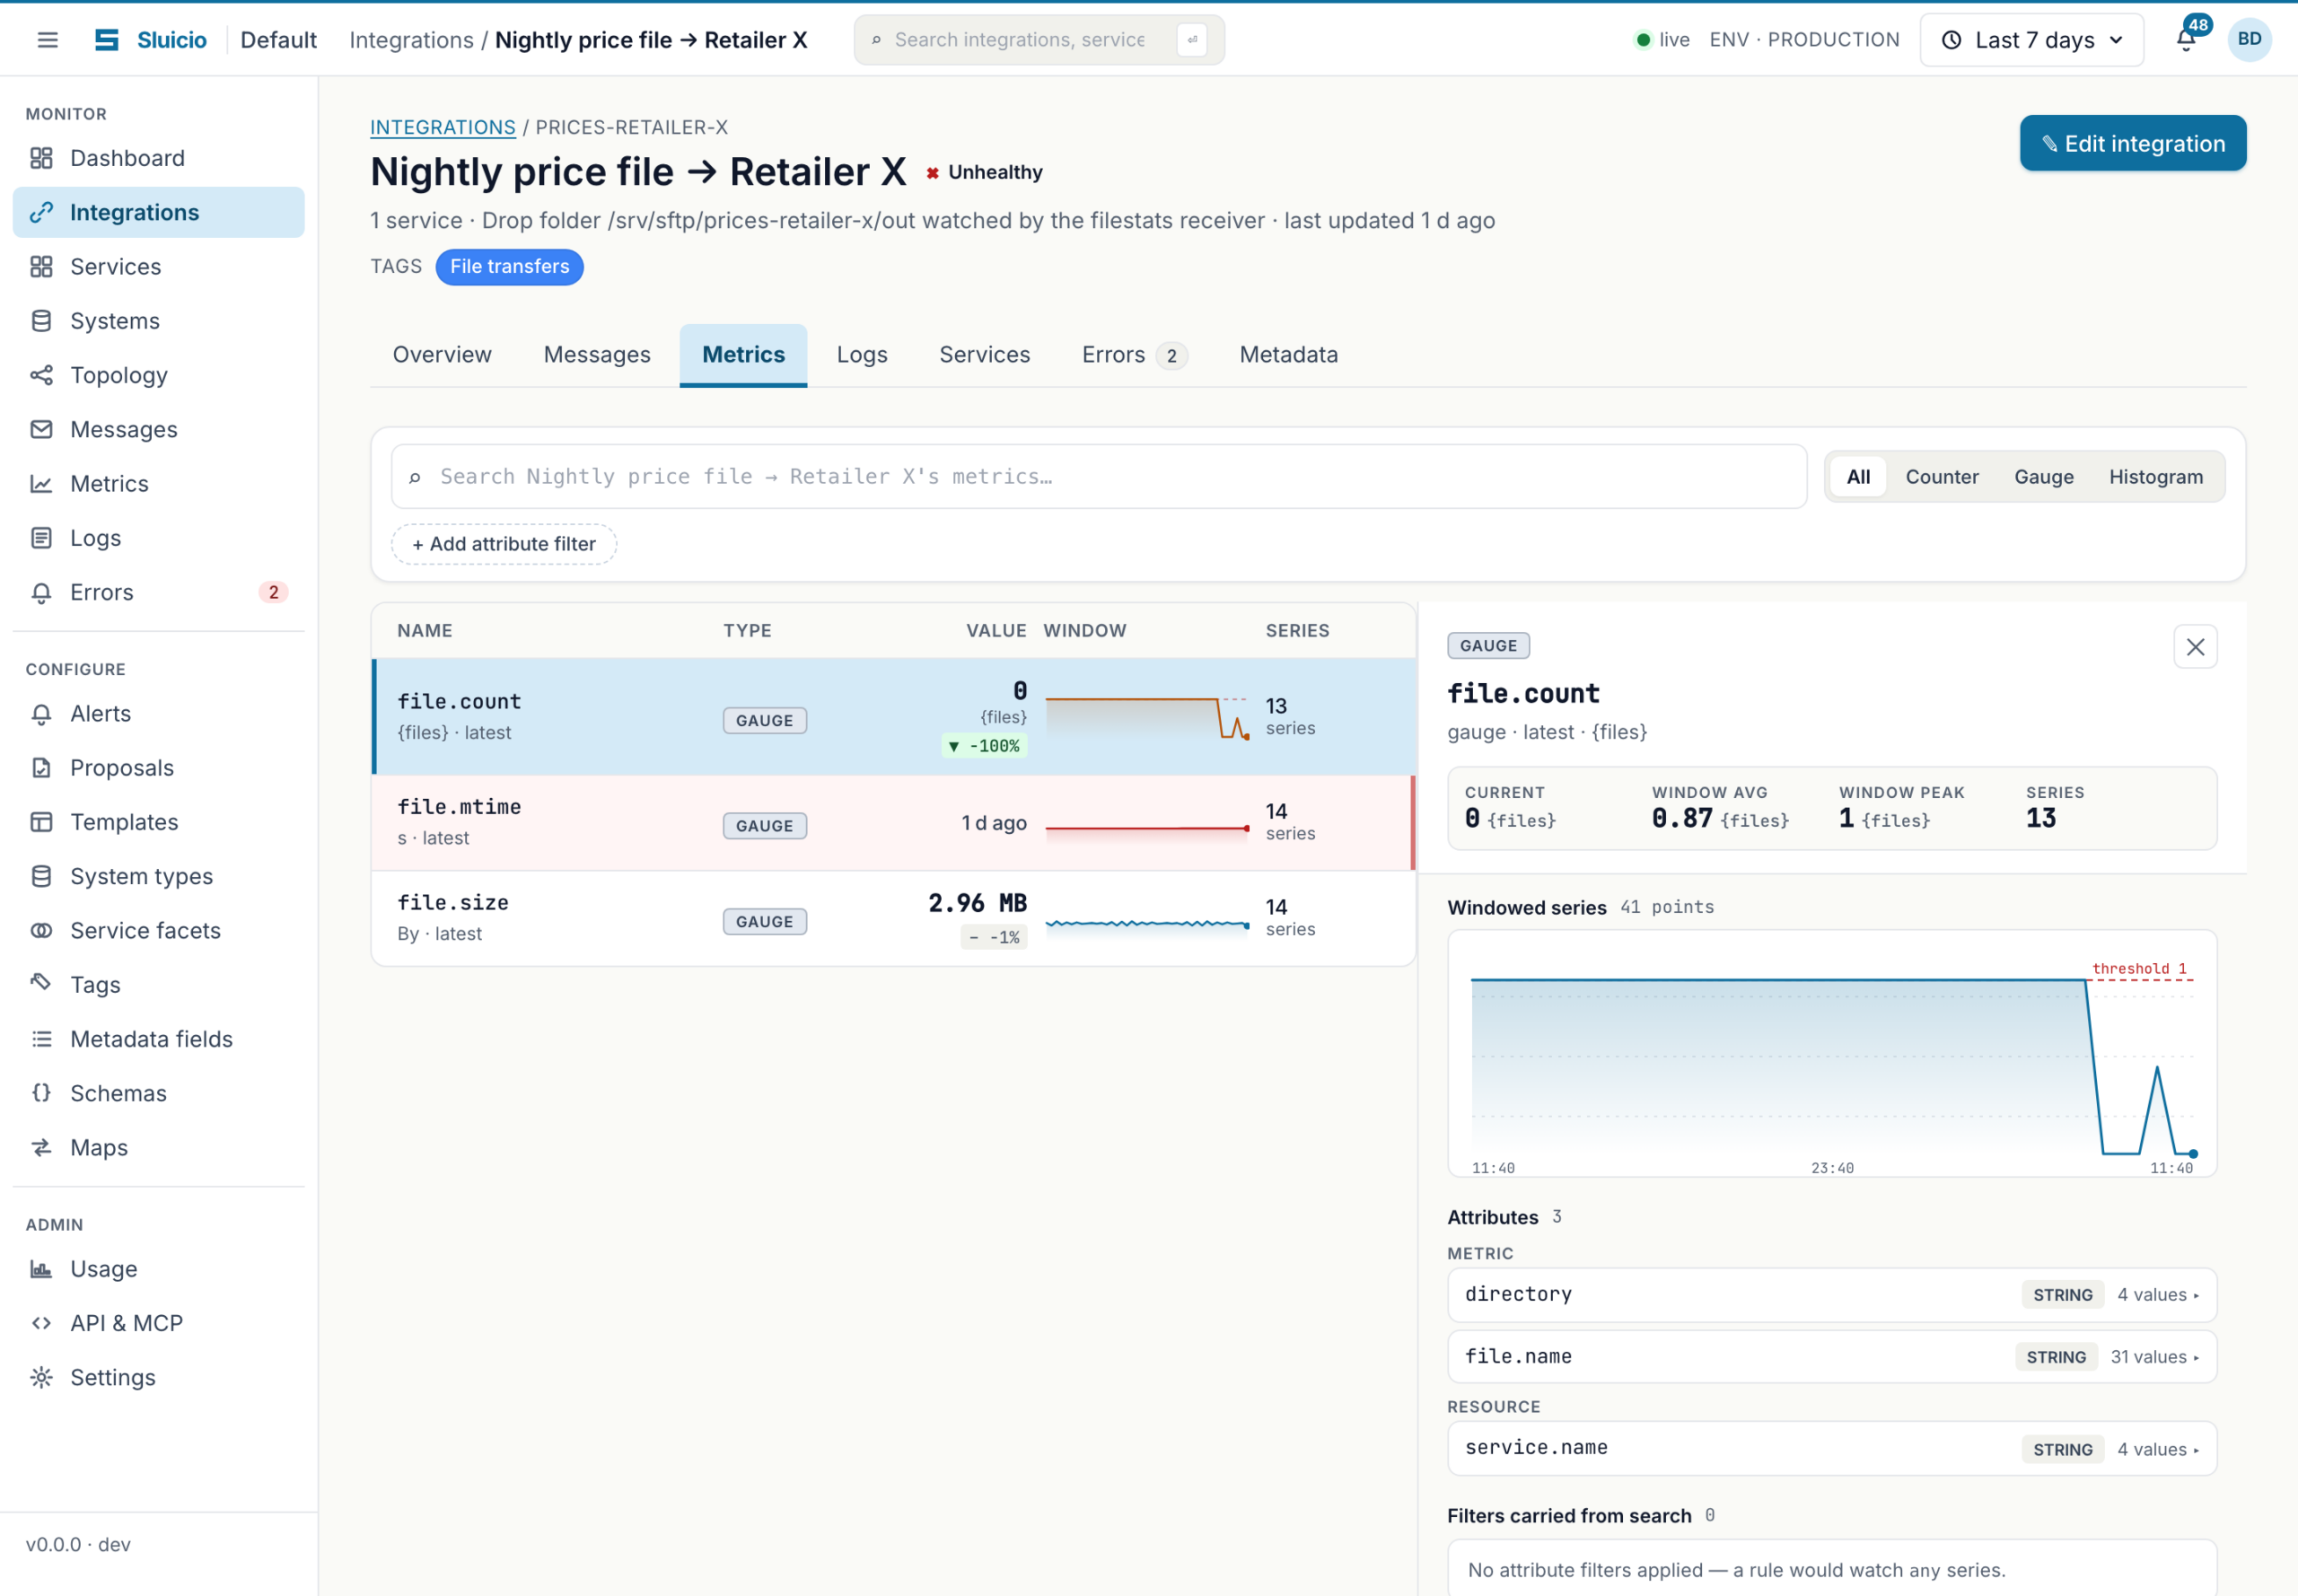Viewport: 2298px width, 1596px height.
Task: Filter metrics by Counter type
Action: [1941, 477]
